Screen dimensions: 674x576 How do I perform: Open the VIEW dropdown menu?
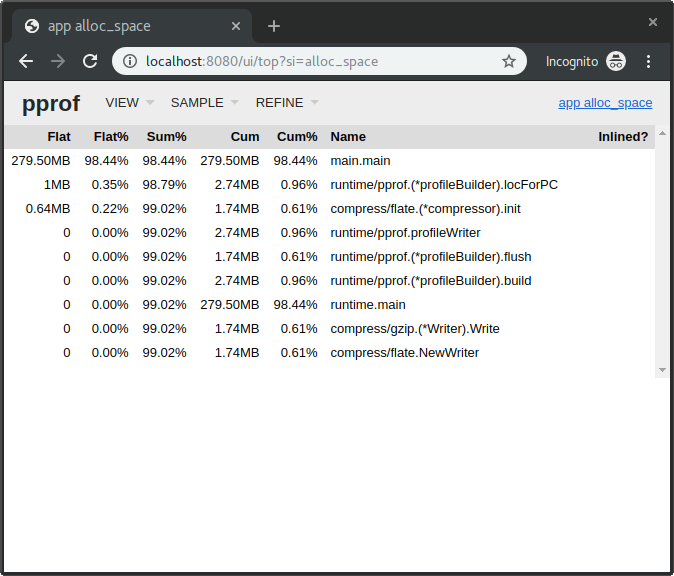[130, 103]
